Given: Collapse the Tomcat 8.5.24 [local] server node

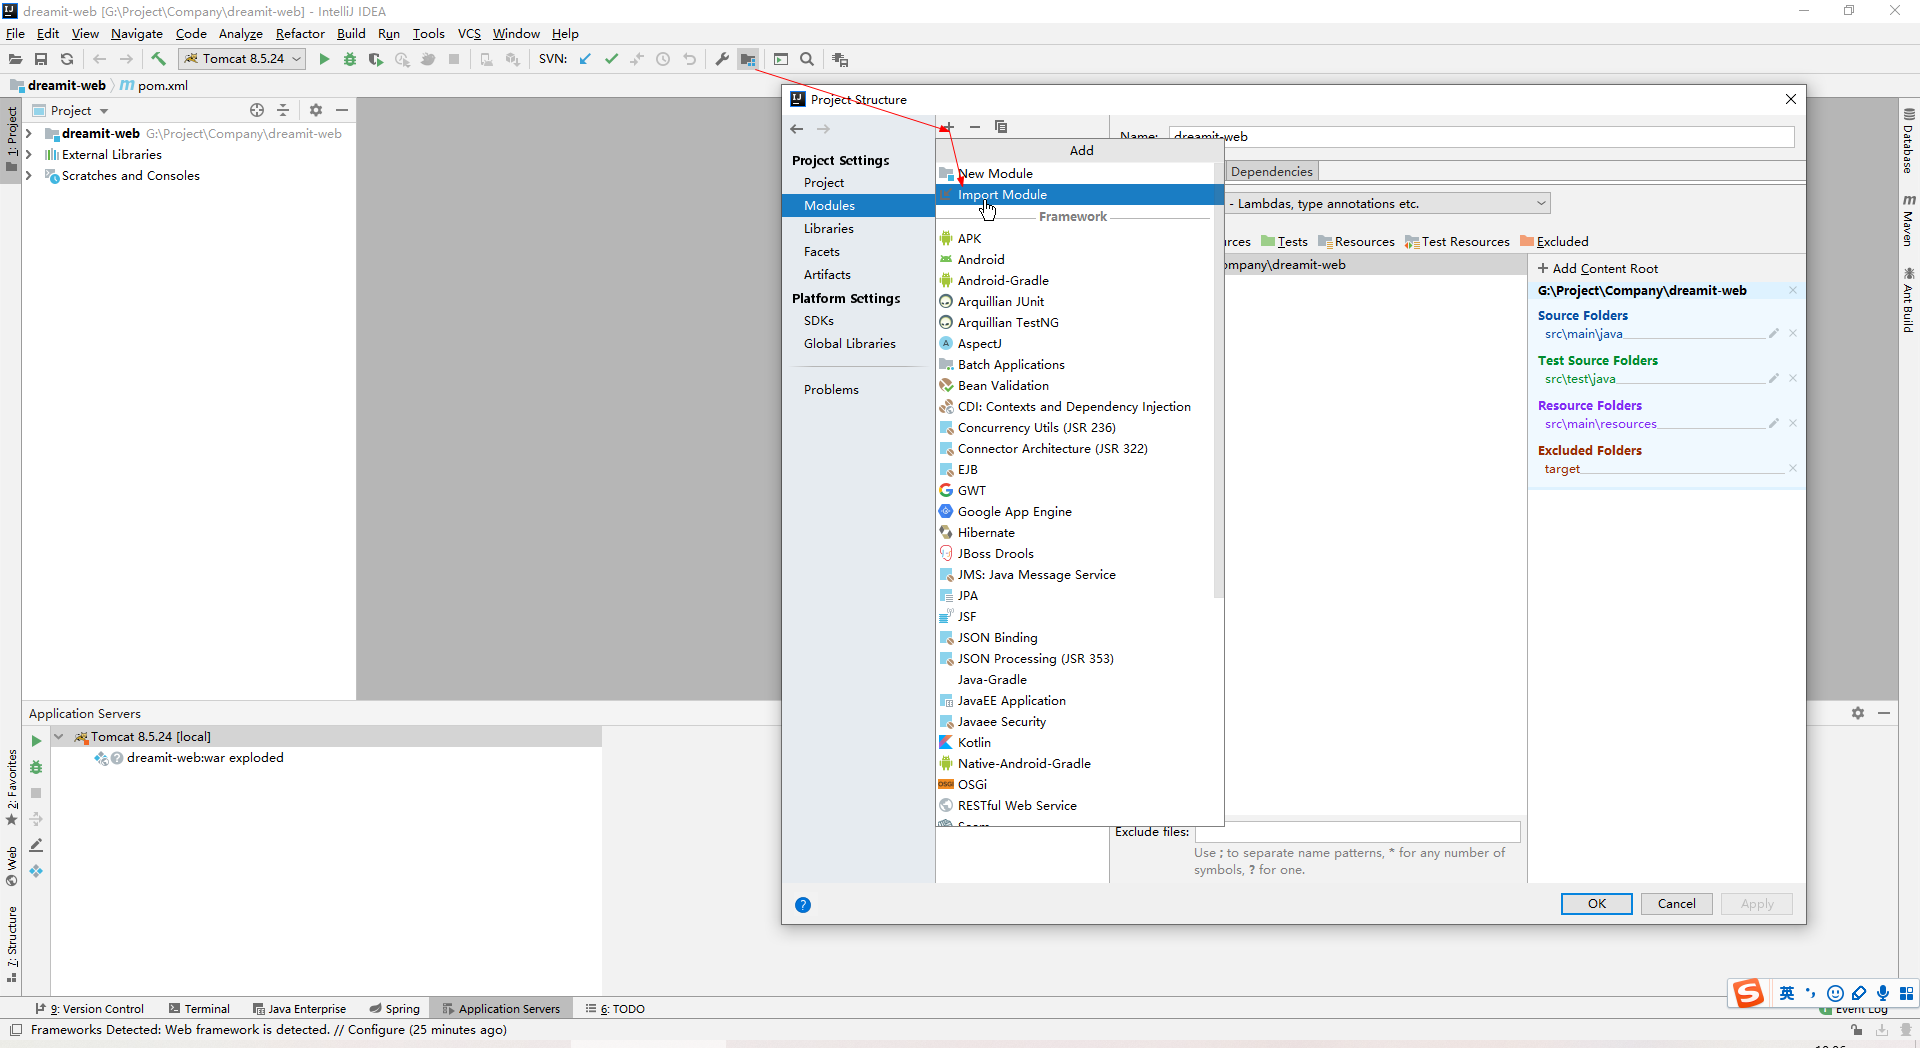Looking at the screenshot, I should (x=59, y=737).
